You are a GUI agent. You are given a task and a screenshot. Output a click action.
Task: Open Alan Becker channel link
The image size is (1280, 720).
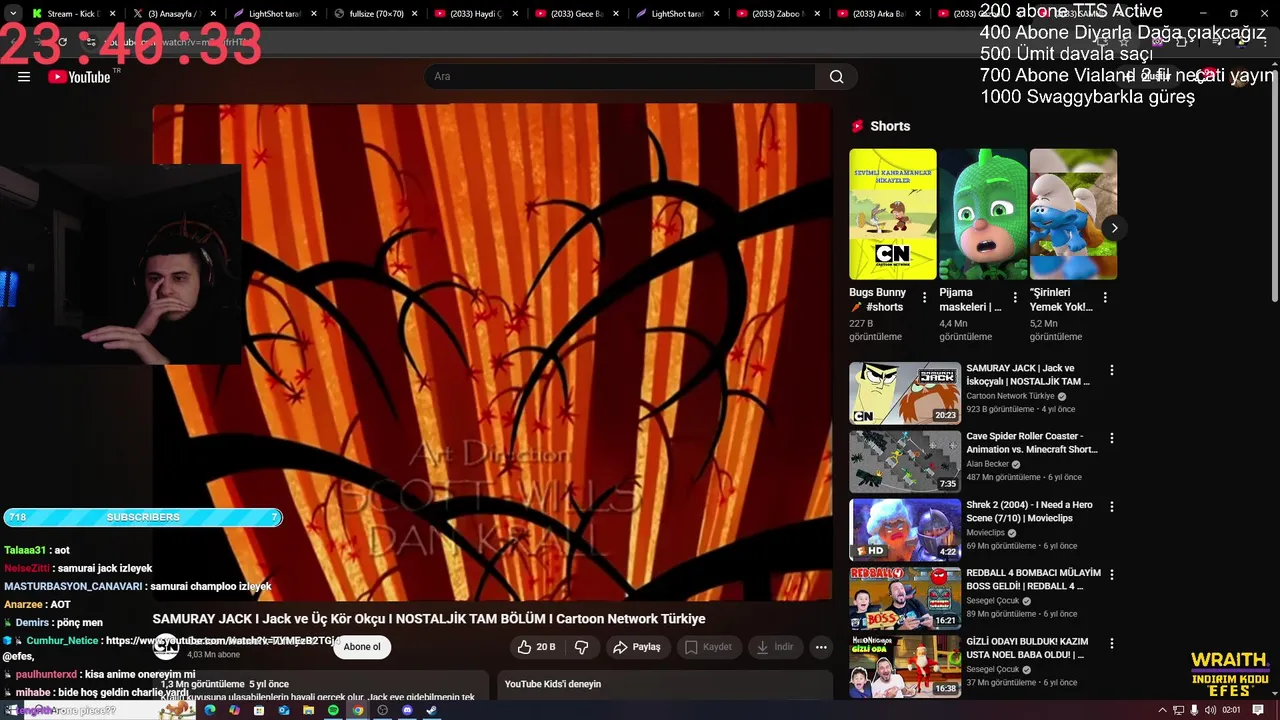point(987,464)
